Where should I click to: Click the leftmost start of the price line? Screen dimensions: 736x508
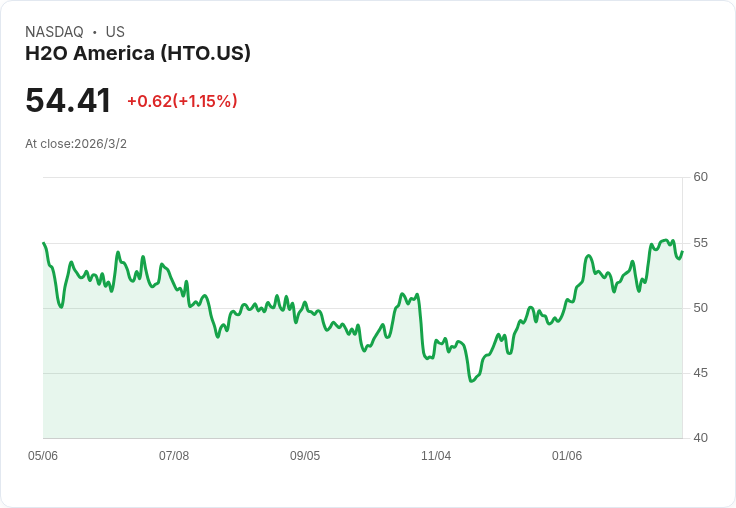pos(44,243)
